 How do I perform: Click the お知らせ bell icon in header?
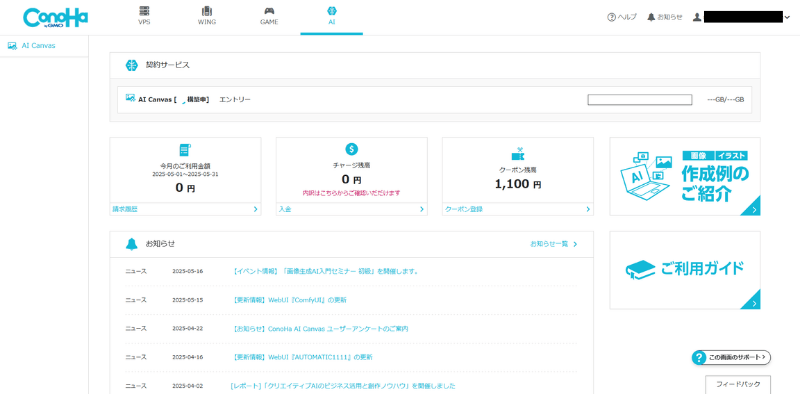pyautogui.click(x=651, y=17)
